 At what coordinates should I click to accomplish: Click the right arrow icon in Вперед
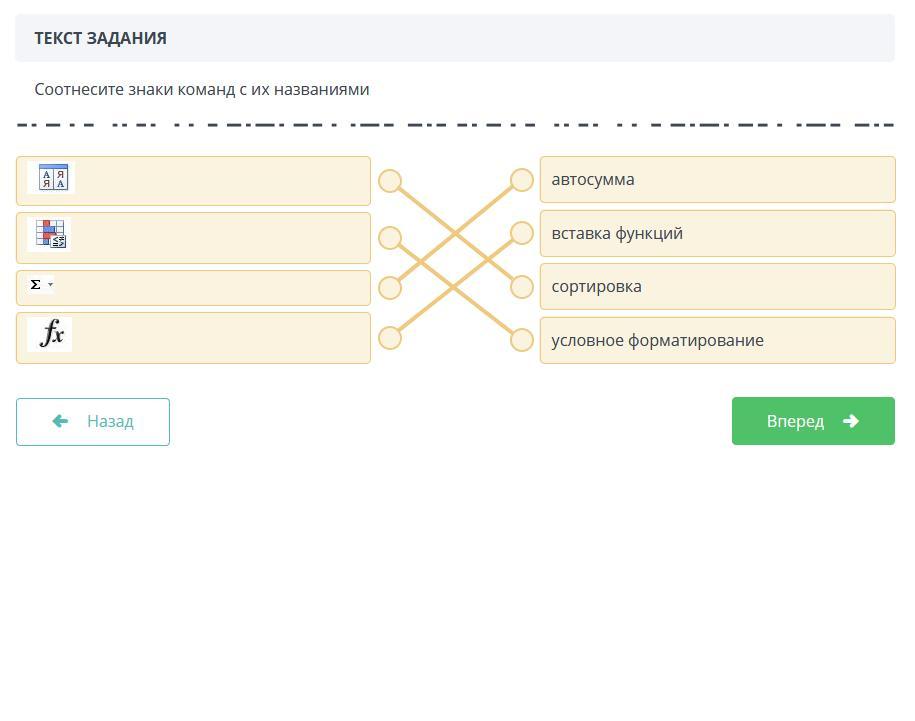click(851, 421)
